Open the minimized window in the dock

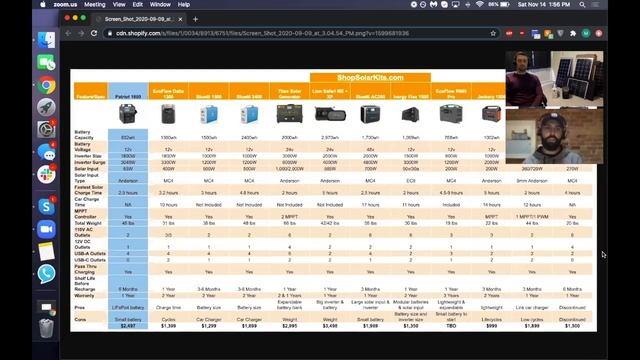coord(46,307)
